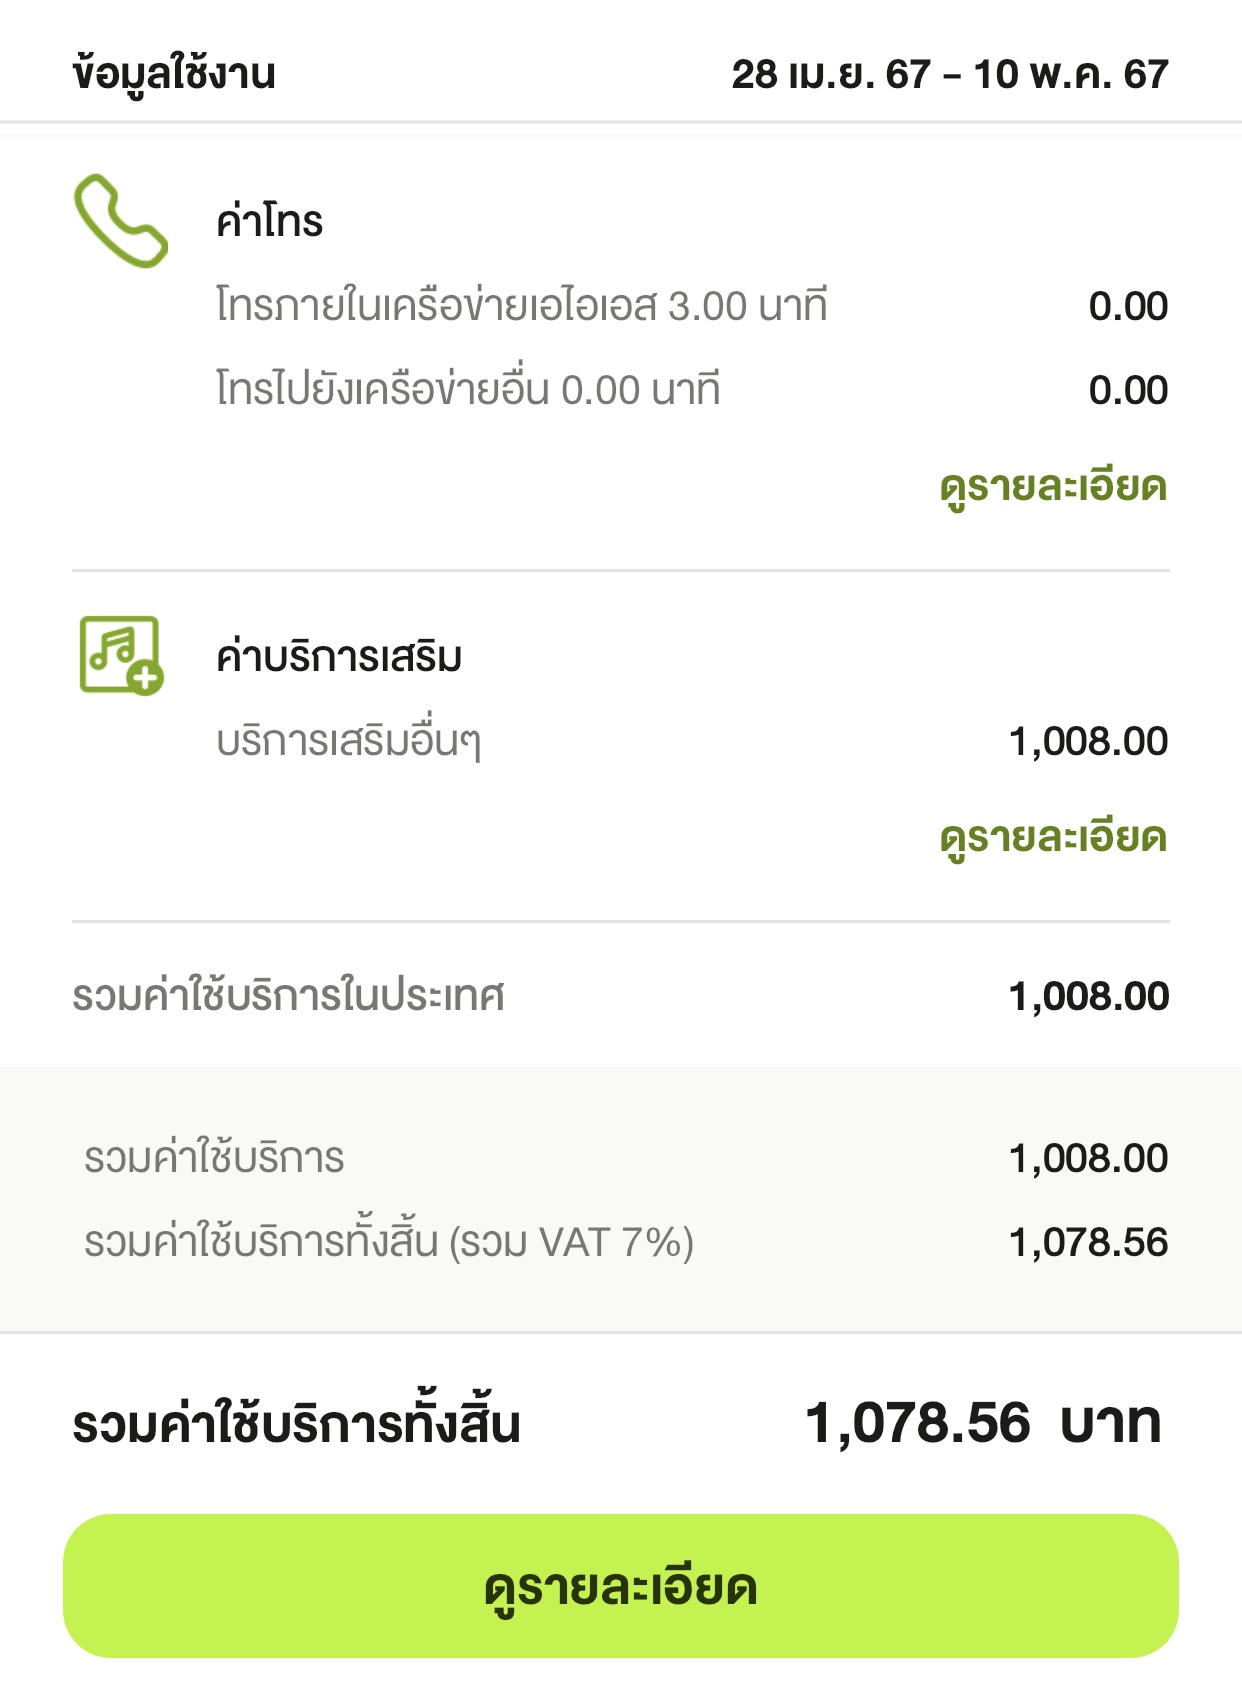1242x1700 pixels.
Task: Select รวมค่าใช้บริการในประเทศ summary row
Action: 621,996
